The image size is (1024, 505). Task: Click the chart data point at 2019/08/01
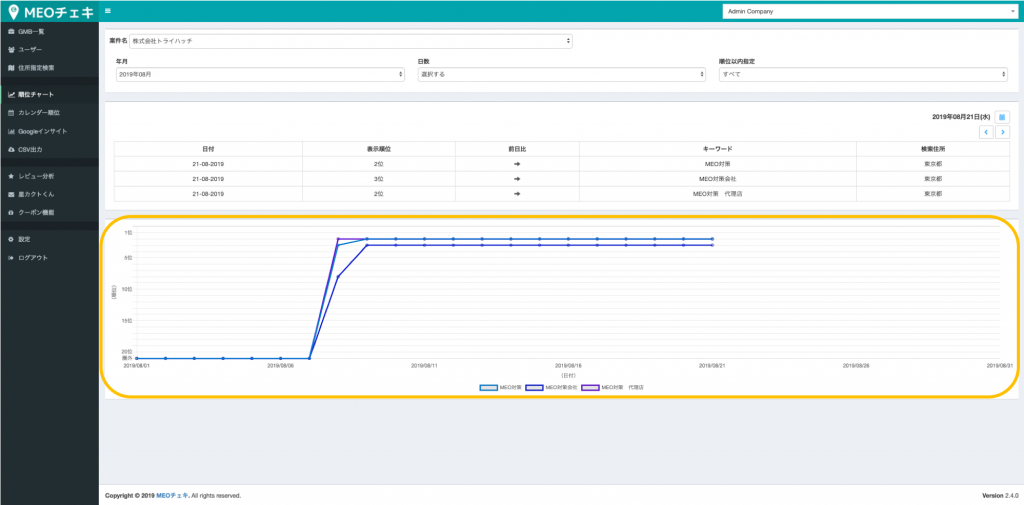tap(136, 358)
